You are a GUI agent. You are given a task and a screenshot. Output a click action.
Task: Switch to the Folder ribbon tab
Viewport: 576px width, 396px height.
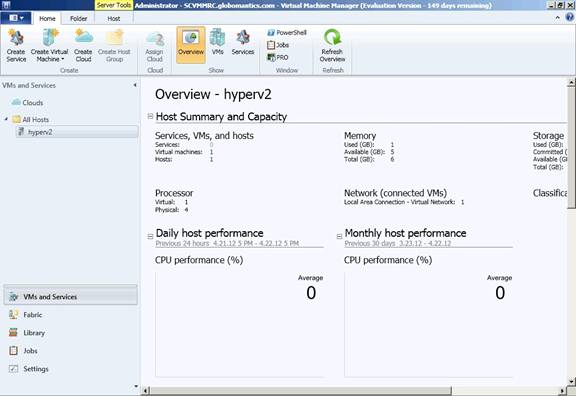[78, 18]
